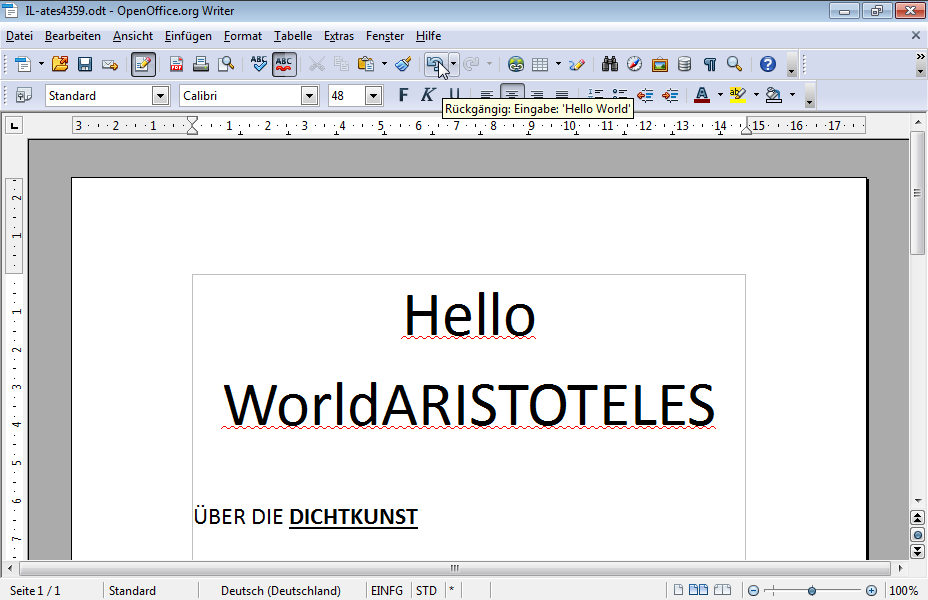Zoom out with the minus button
Image resolution: width=928 pixels, height=600 pixels.
tap(753, 591)
